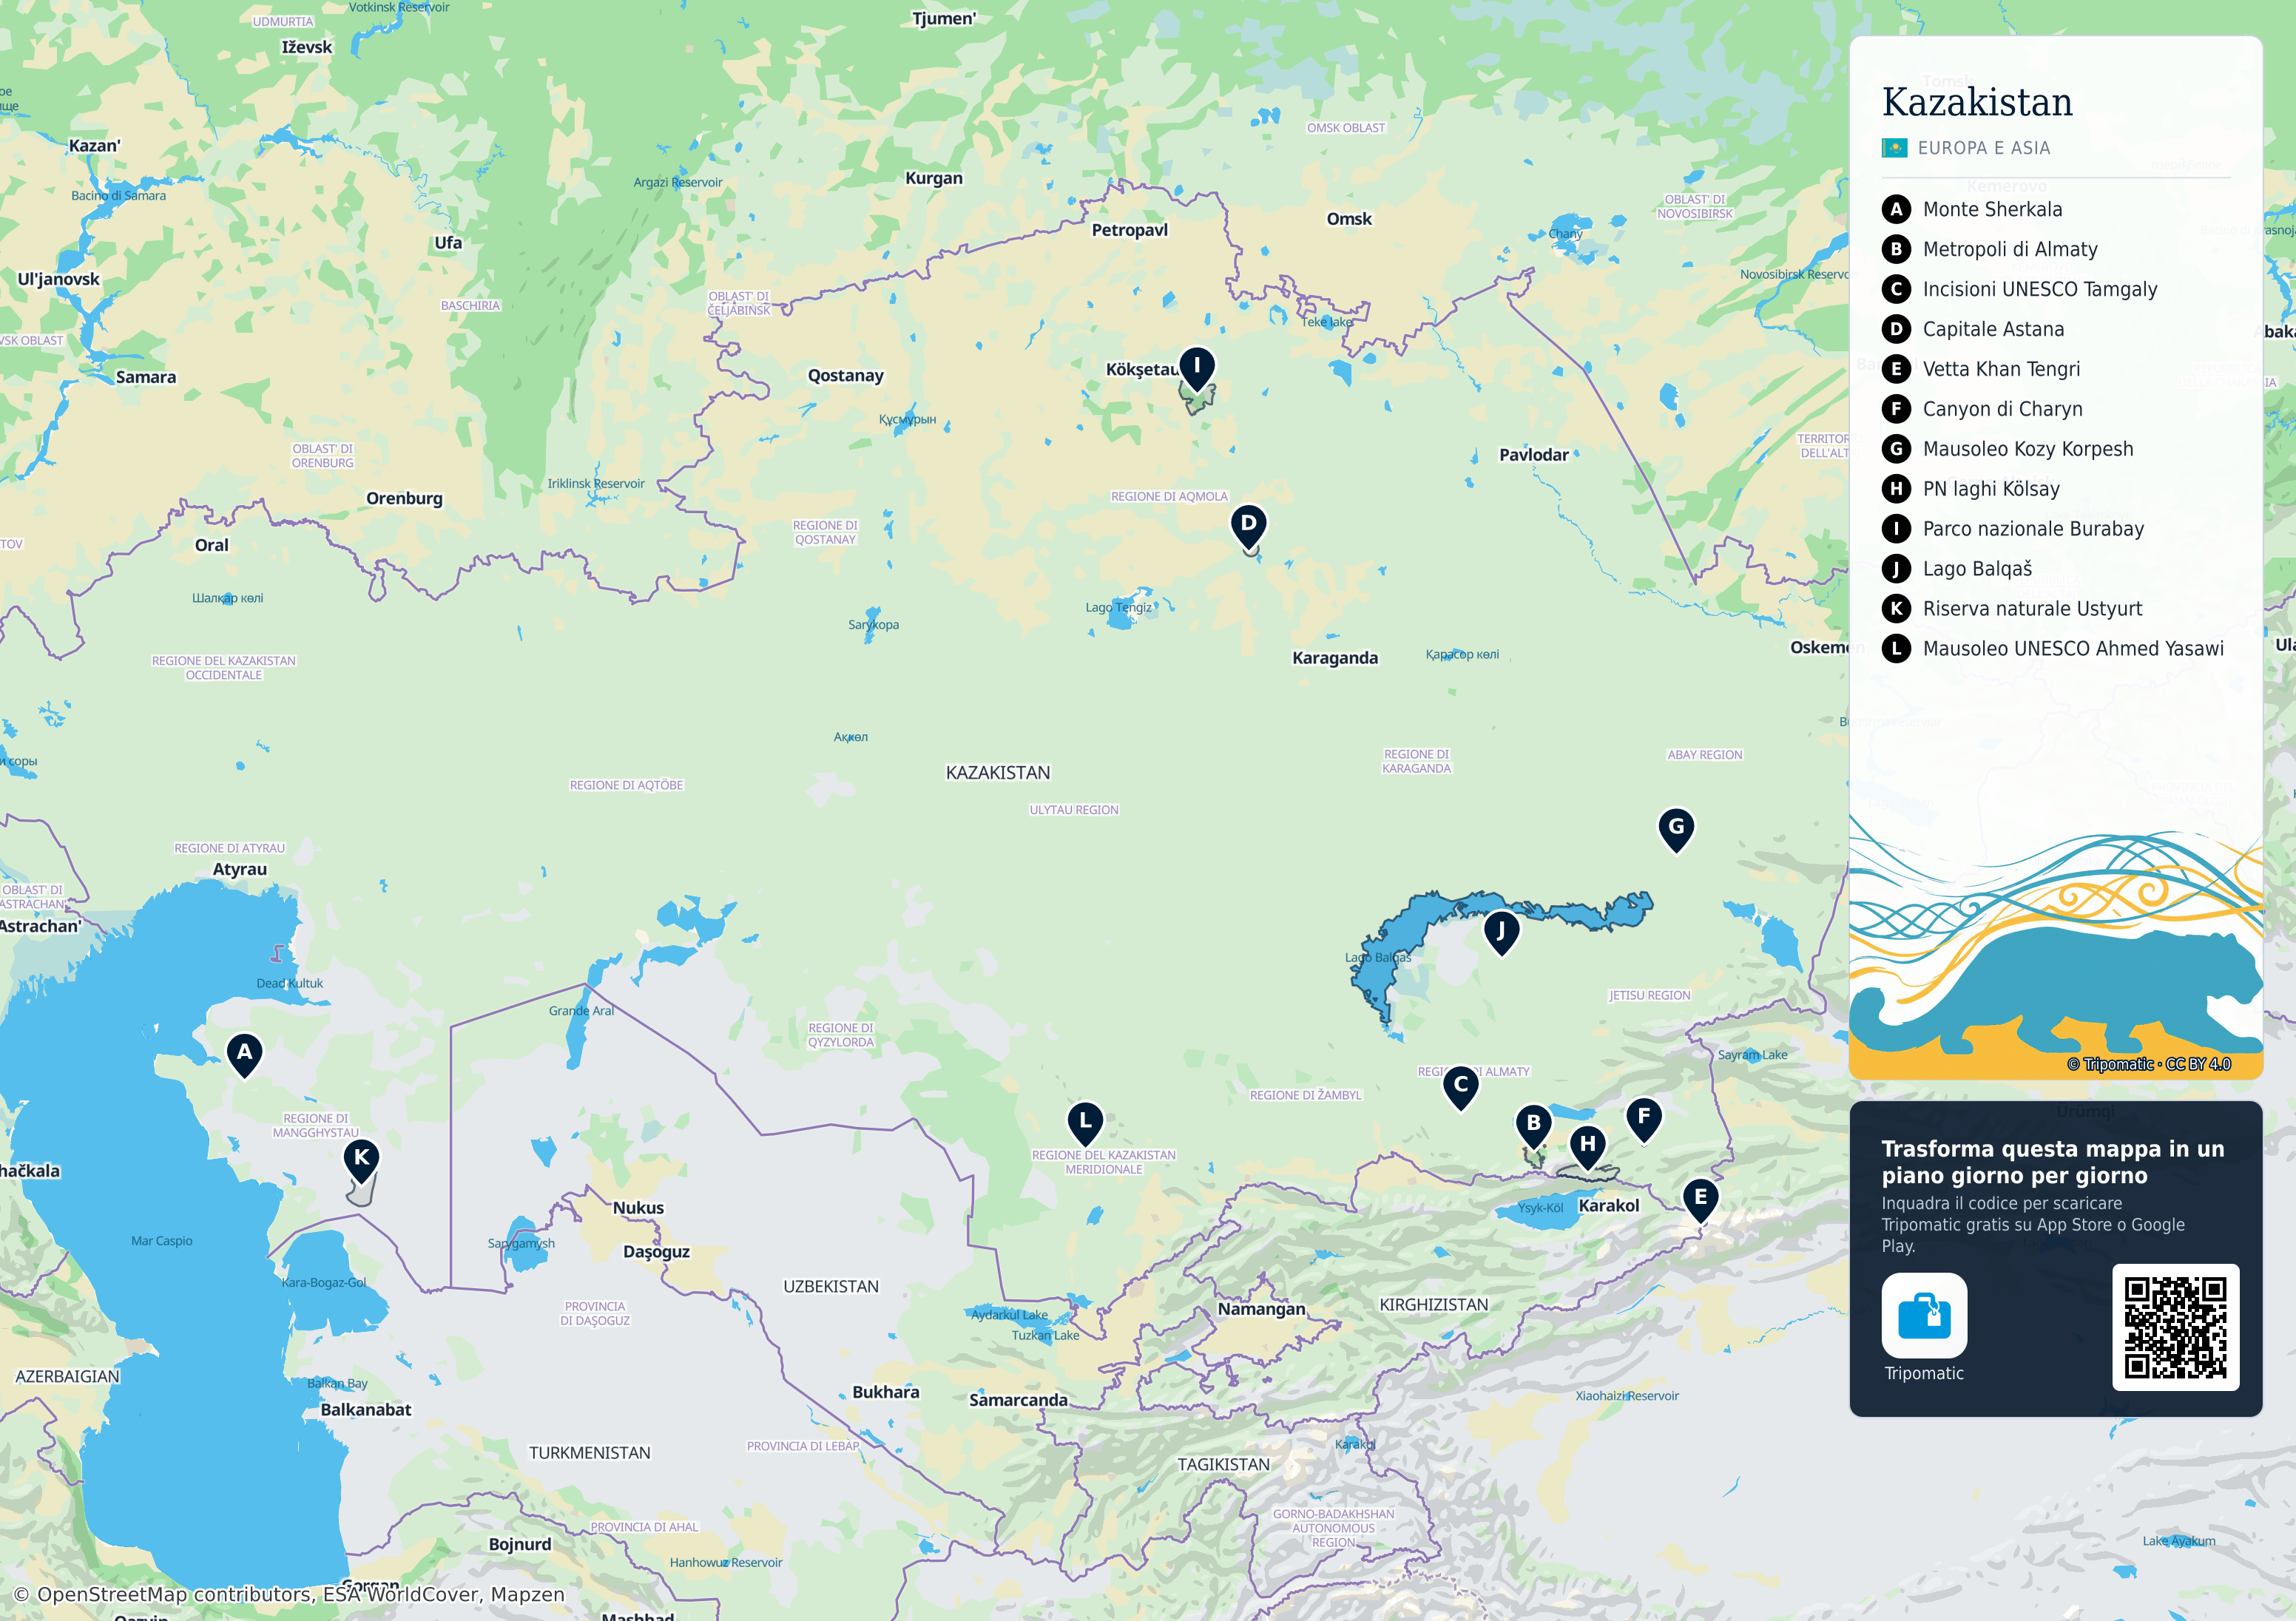The image size is (2296, 1621).
Task: Click the TURKMENISTAN country label
Action: (x=590, y=1453)
